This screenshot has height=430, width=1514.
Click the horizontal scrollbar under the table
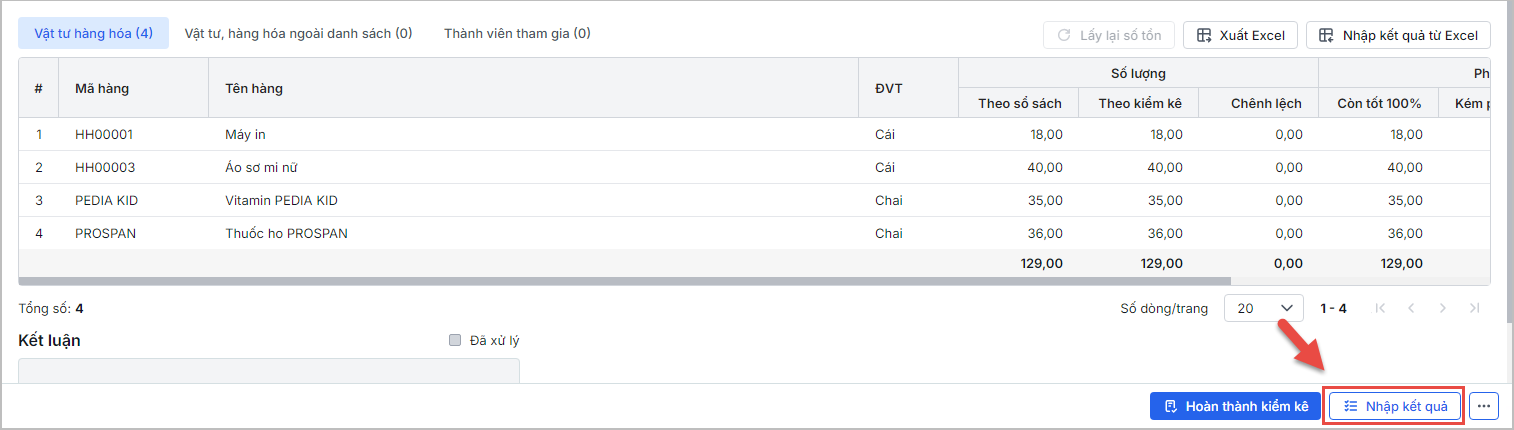coord(625,281)
